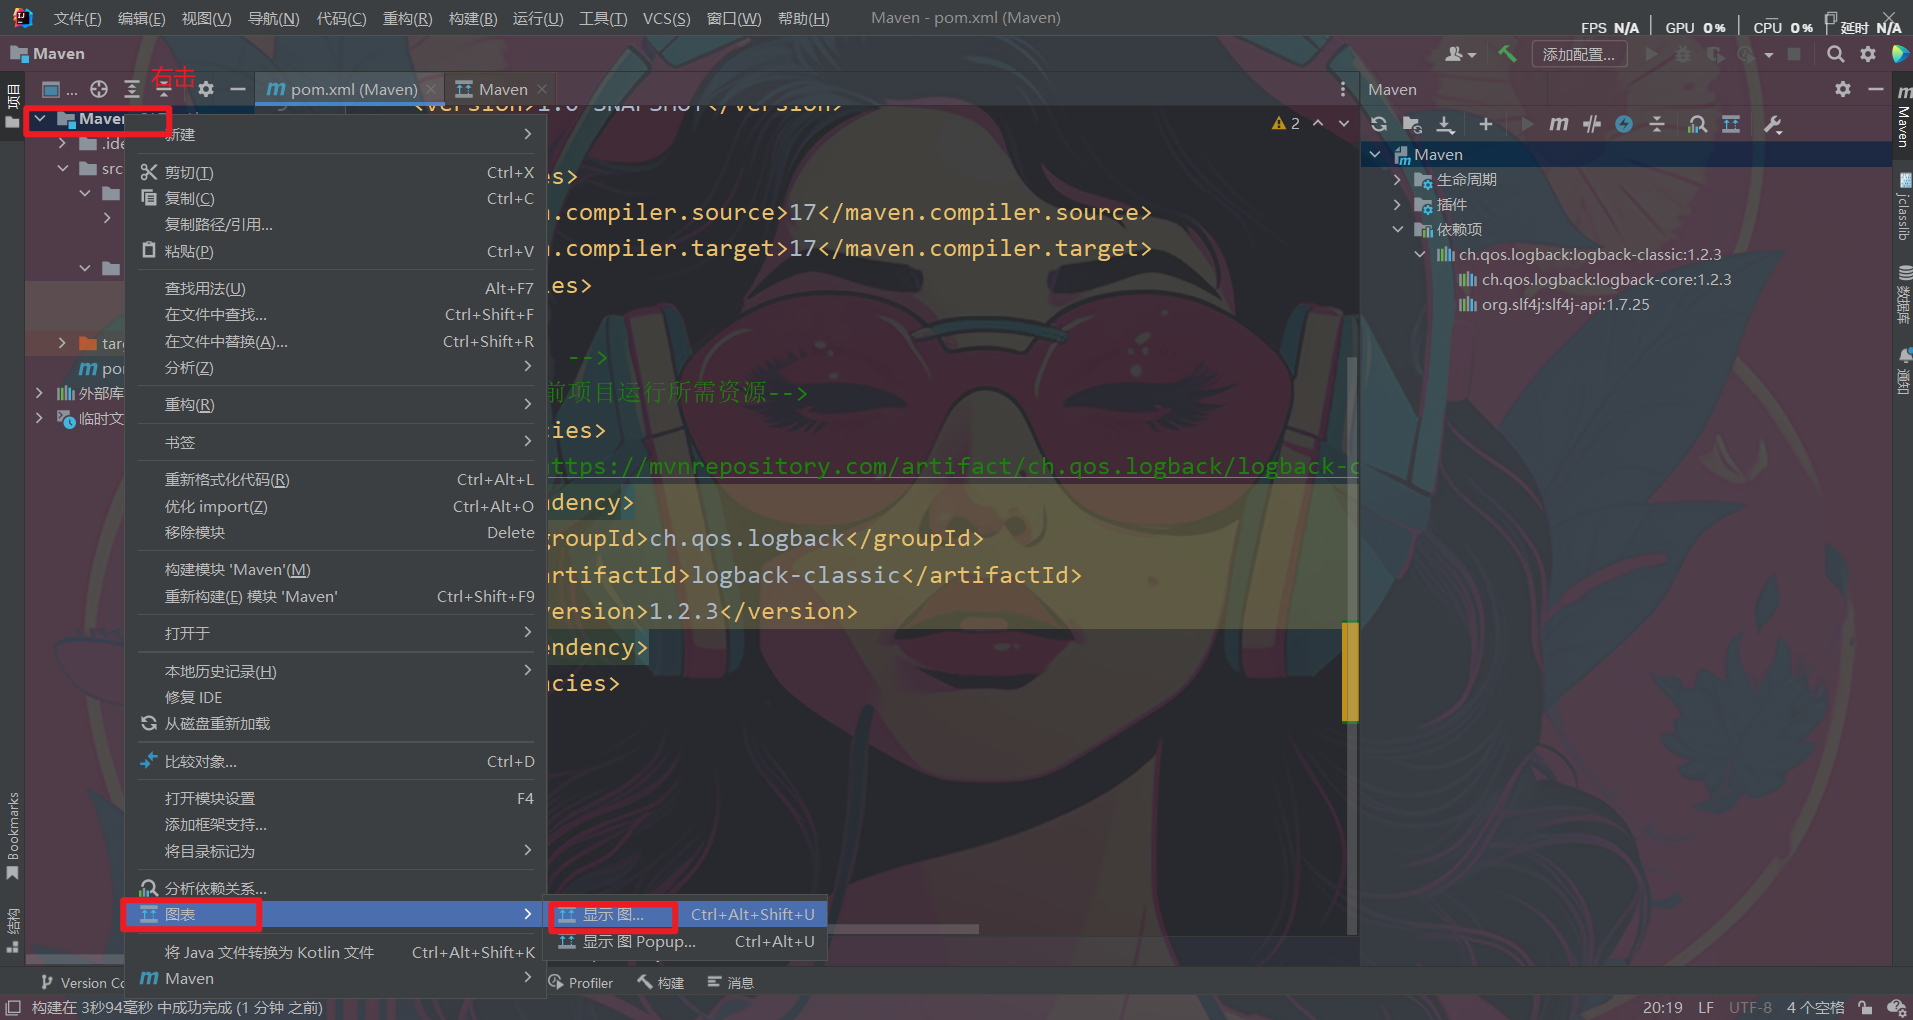Click locate/select opened file target icon
This screenshot has height=1020, width=1913.
pyautogui.click(x=99, y=89)
